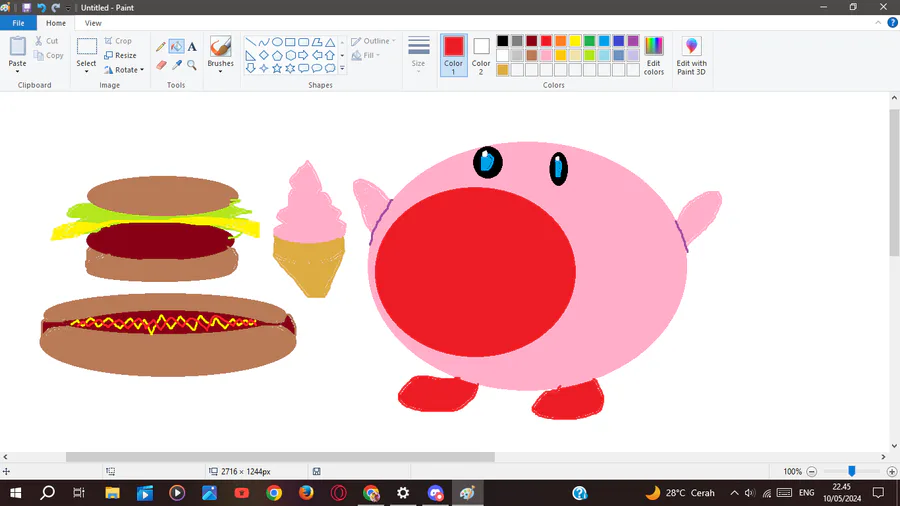Open Settings gear from the taskbar

tap(404, 493)
